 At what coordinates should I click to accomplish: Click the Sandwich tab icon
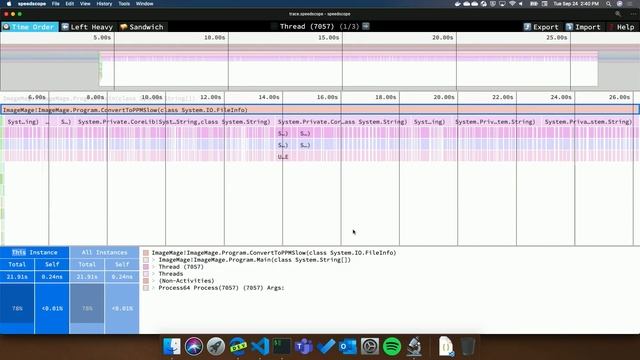pos(123,27)
